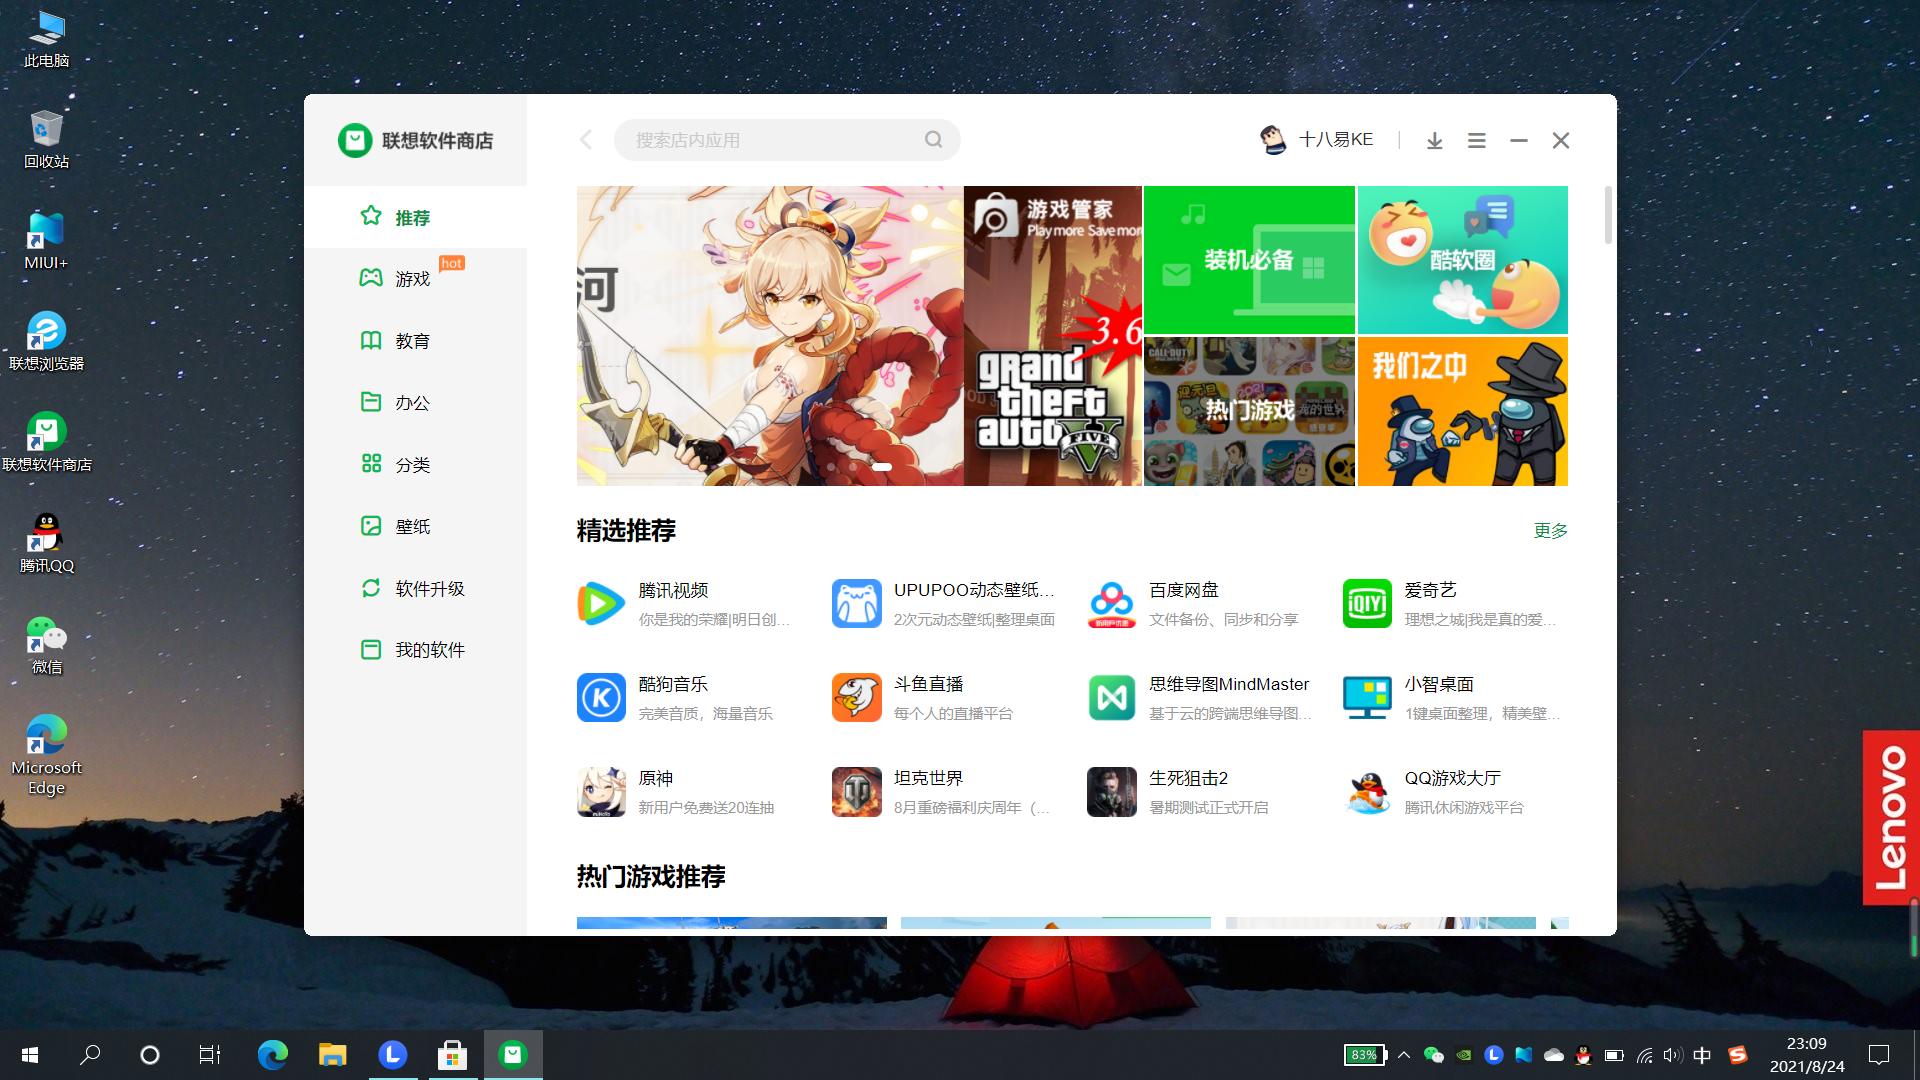Screen dimensions: 1920x1080
Task: Open the Grand Theft Auto banner
Action: 1053,336
